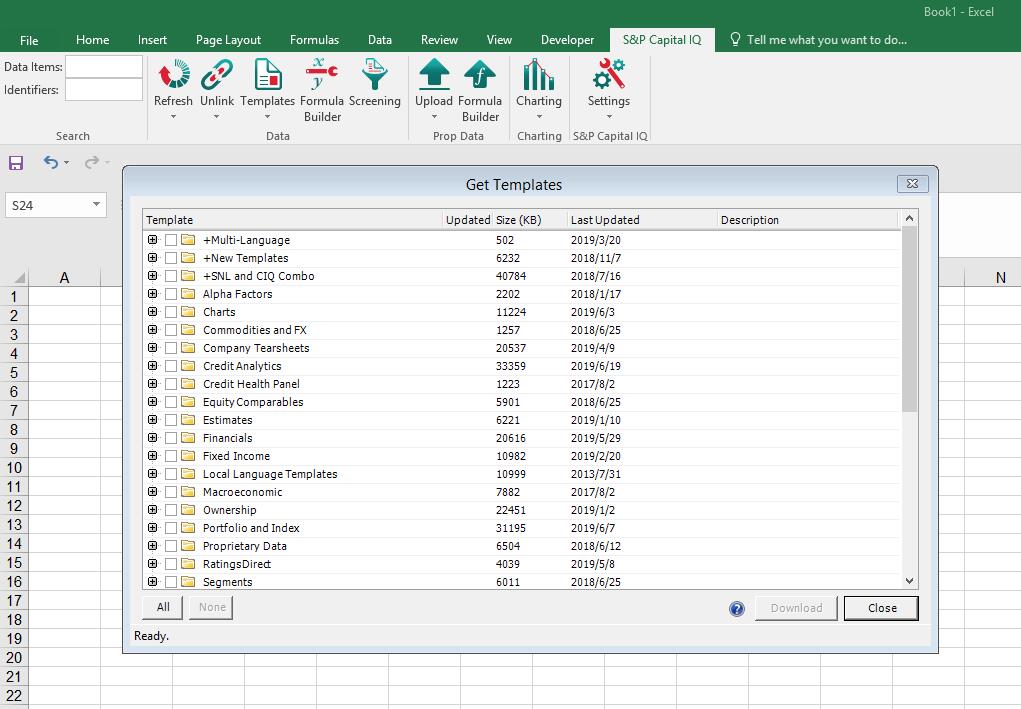The image size is (1021, 709).
Task: Launch the Screening tool
Action: (375, 76)
